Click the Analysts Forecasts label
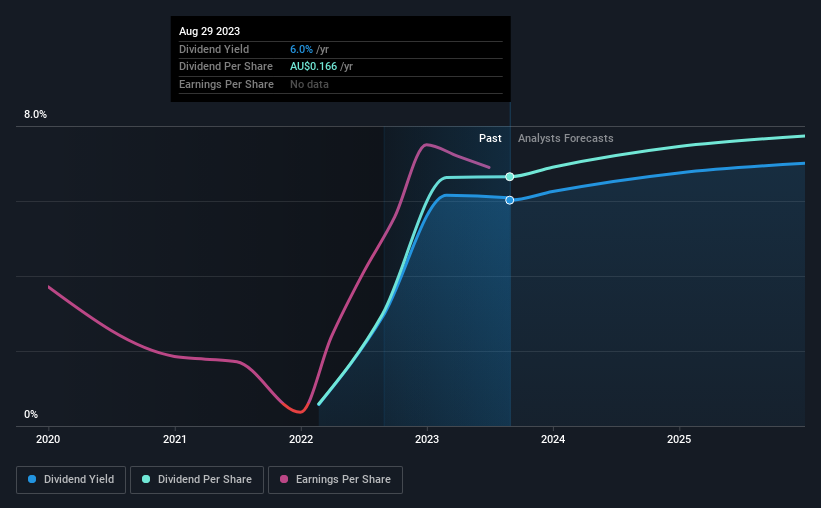Viewport: 821px width, 508px height. 565,138
